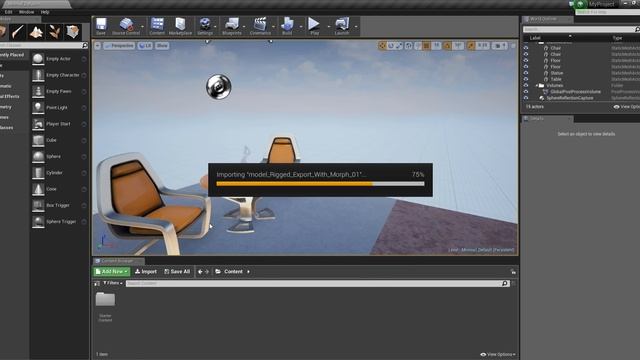
Task: Open the Perspective view dropdown
Action: [119, 46]
